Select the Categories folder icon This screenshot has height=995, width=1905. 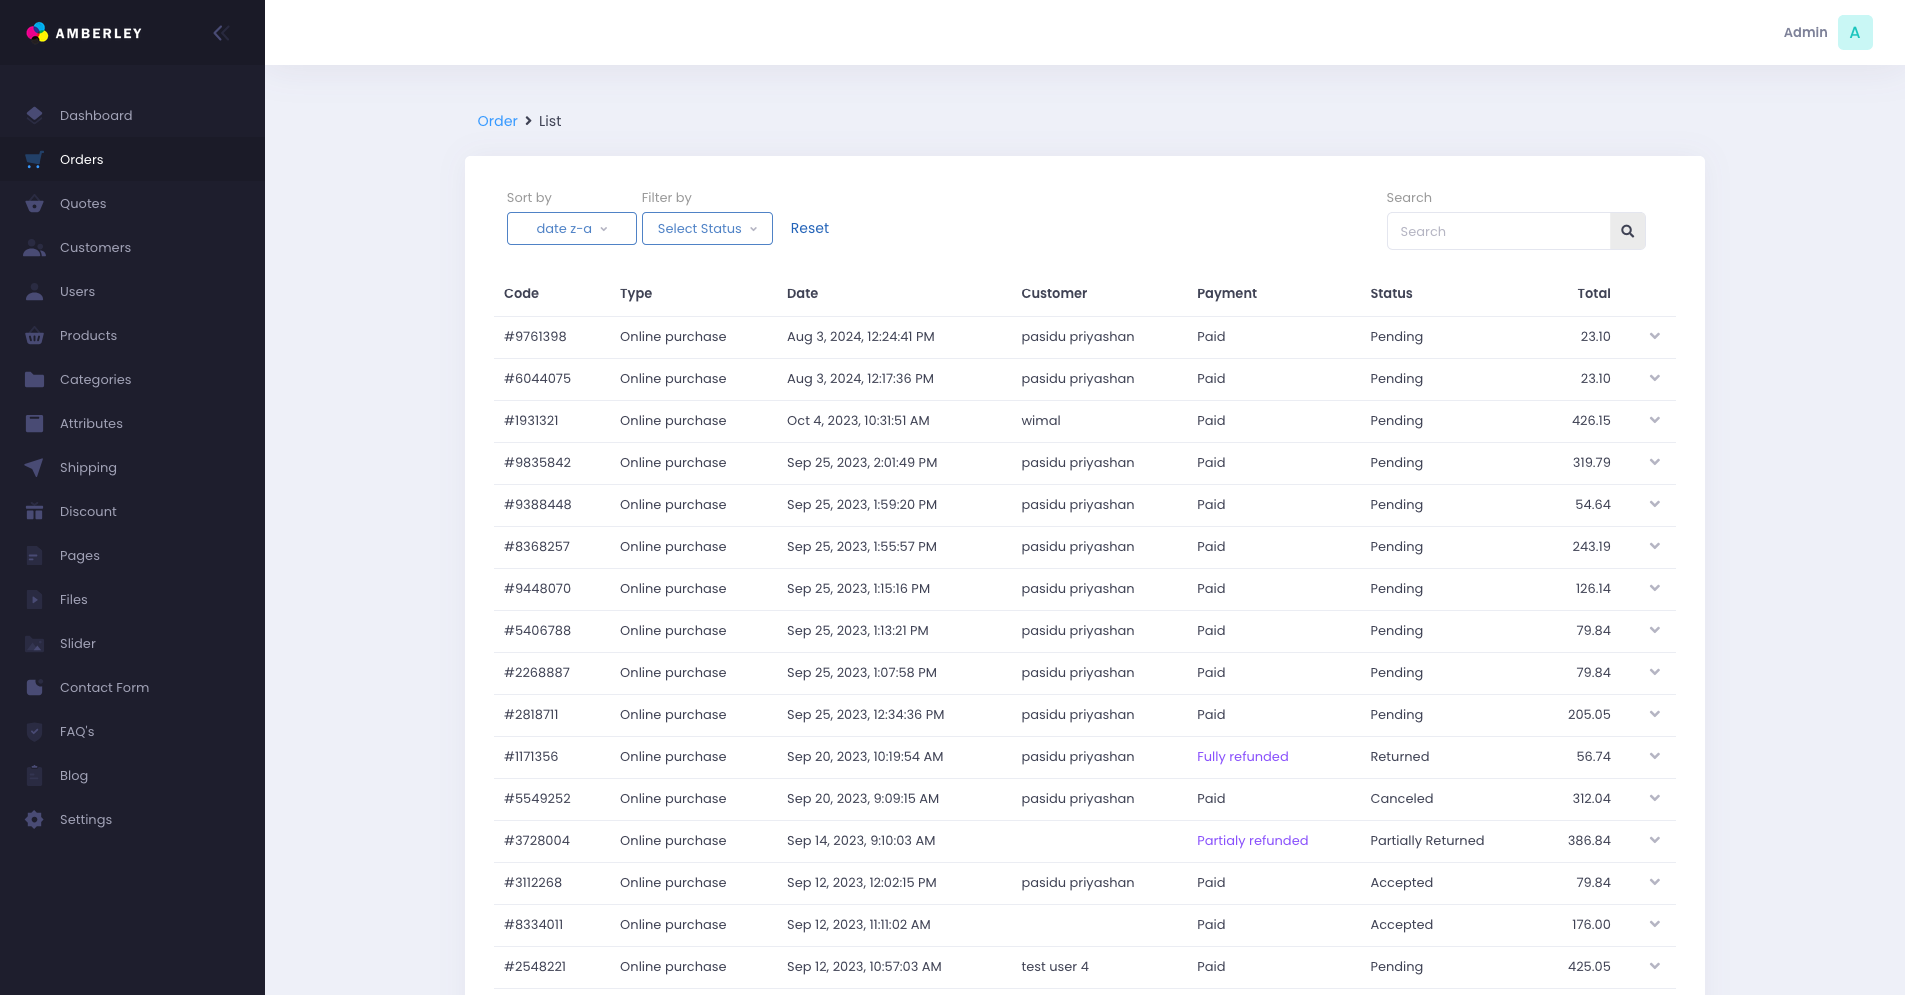click(33, 379)
